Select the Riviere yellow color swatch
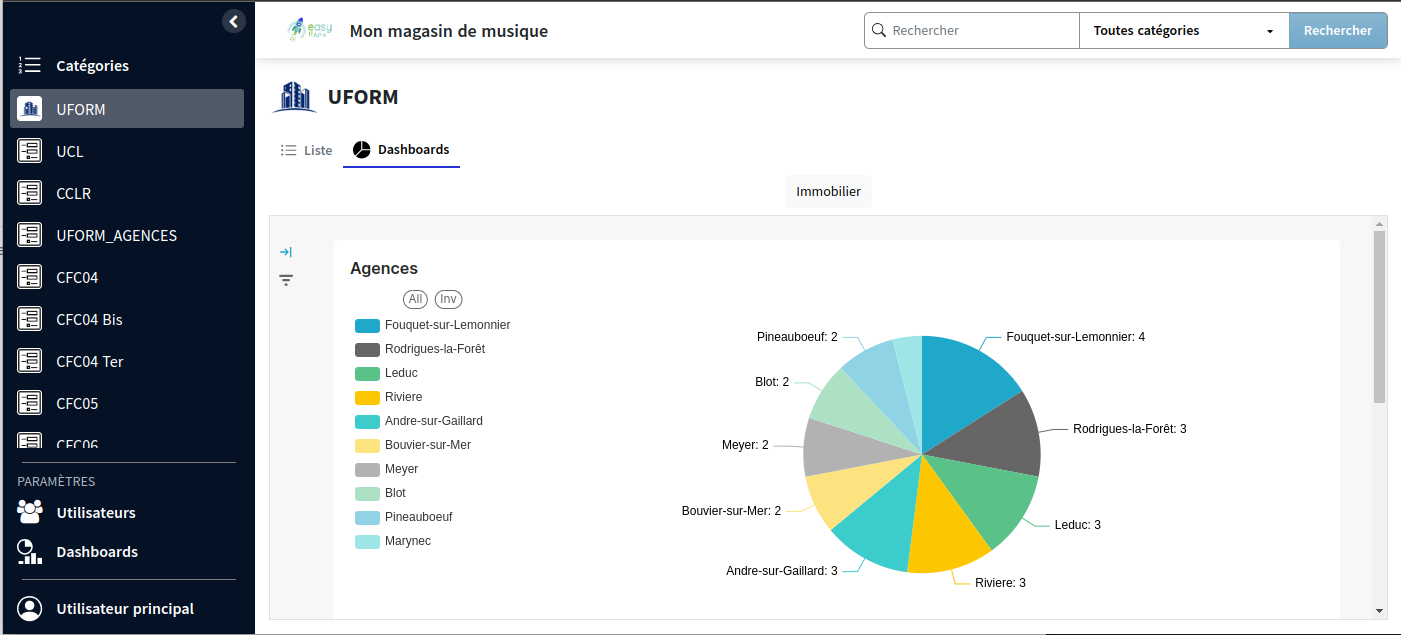Image resolution: width=1401 pixels, height=635 pixels. coord(365,396)
